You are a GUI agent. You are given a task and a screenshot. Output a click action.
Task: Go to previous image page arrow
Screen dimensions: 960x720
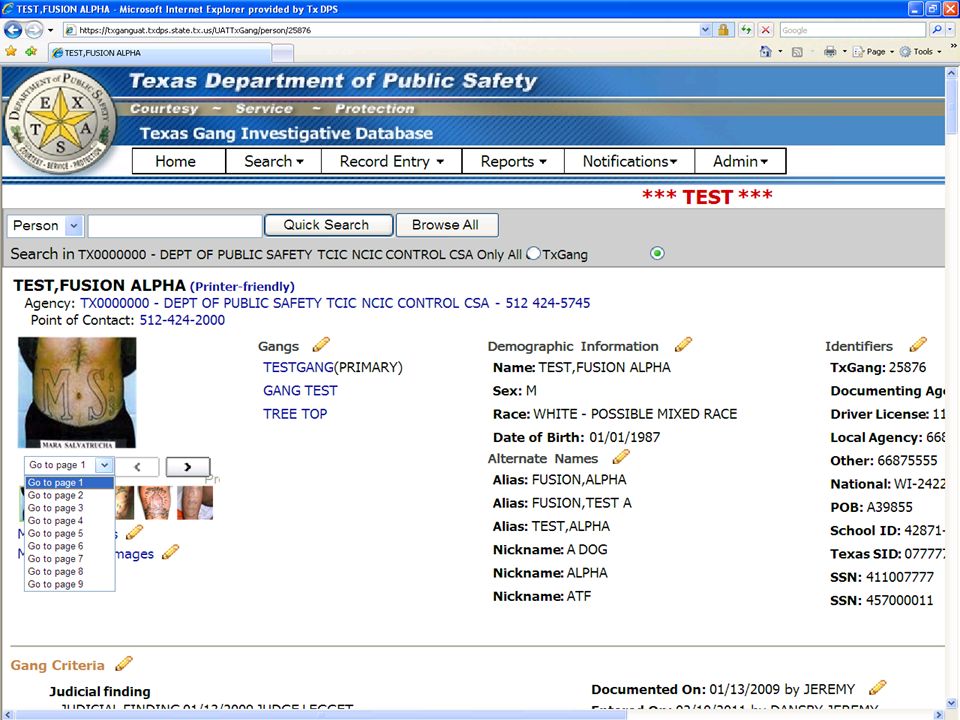[137, 467]
